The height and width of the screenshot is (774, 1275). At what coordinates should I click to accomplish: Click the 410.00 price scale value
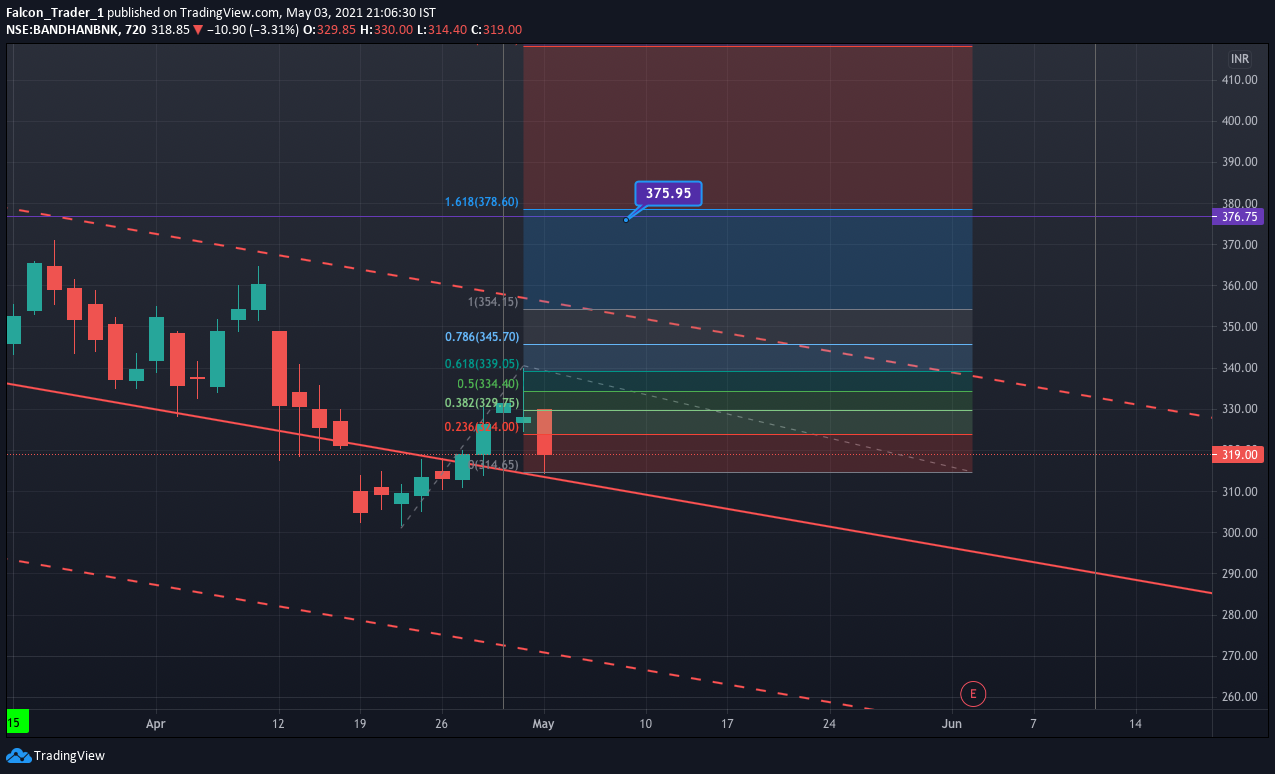tap(1240, 80)
